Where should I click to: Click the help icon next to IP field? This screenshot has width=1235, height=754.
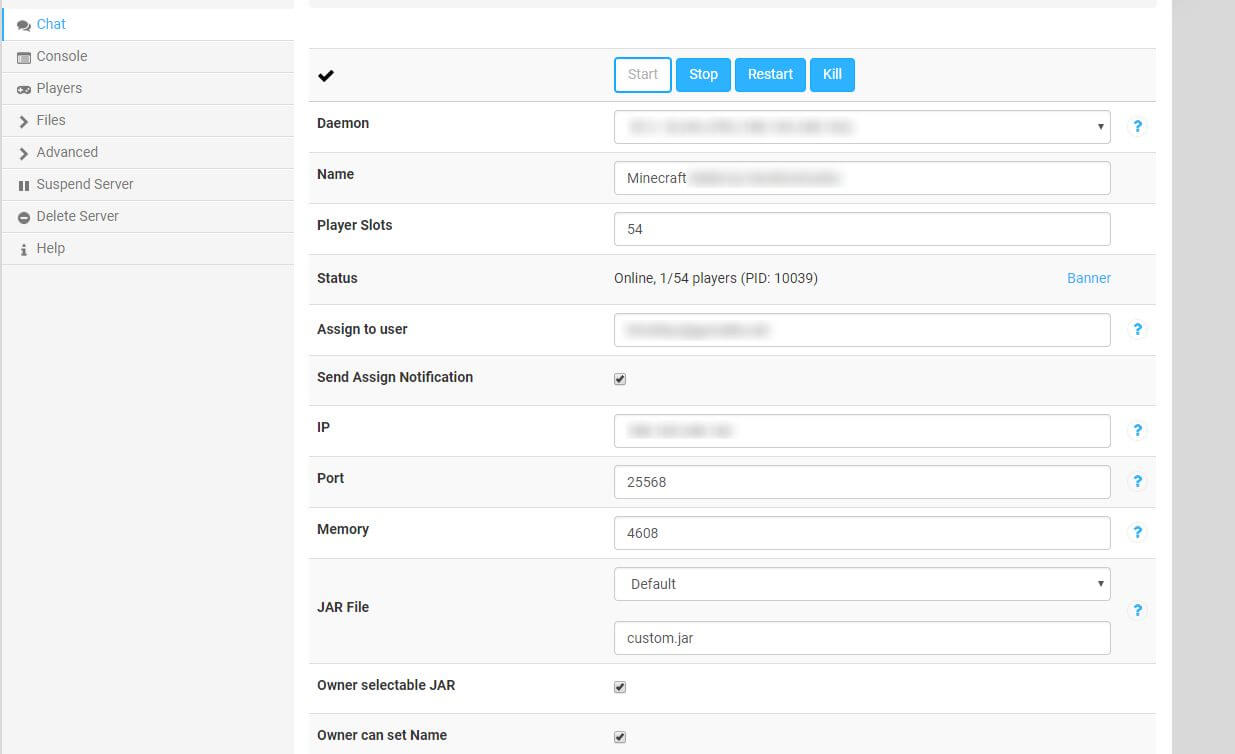point(1137,430)
